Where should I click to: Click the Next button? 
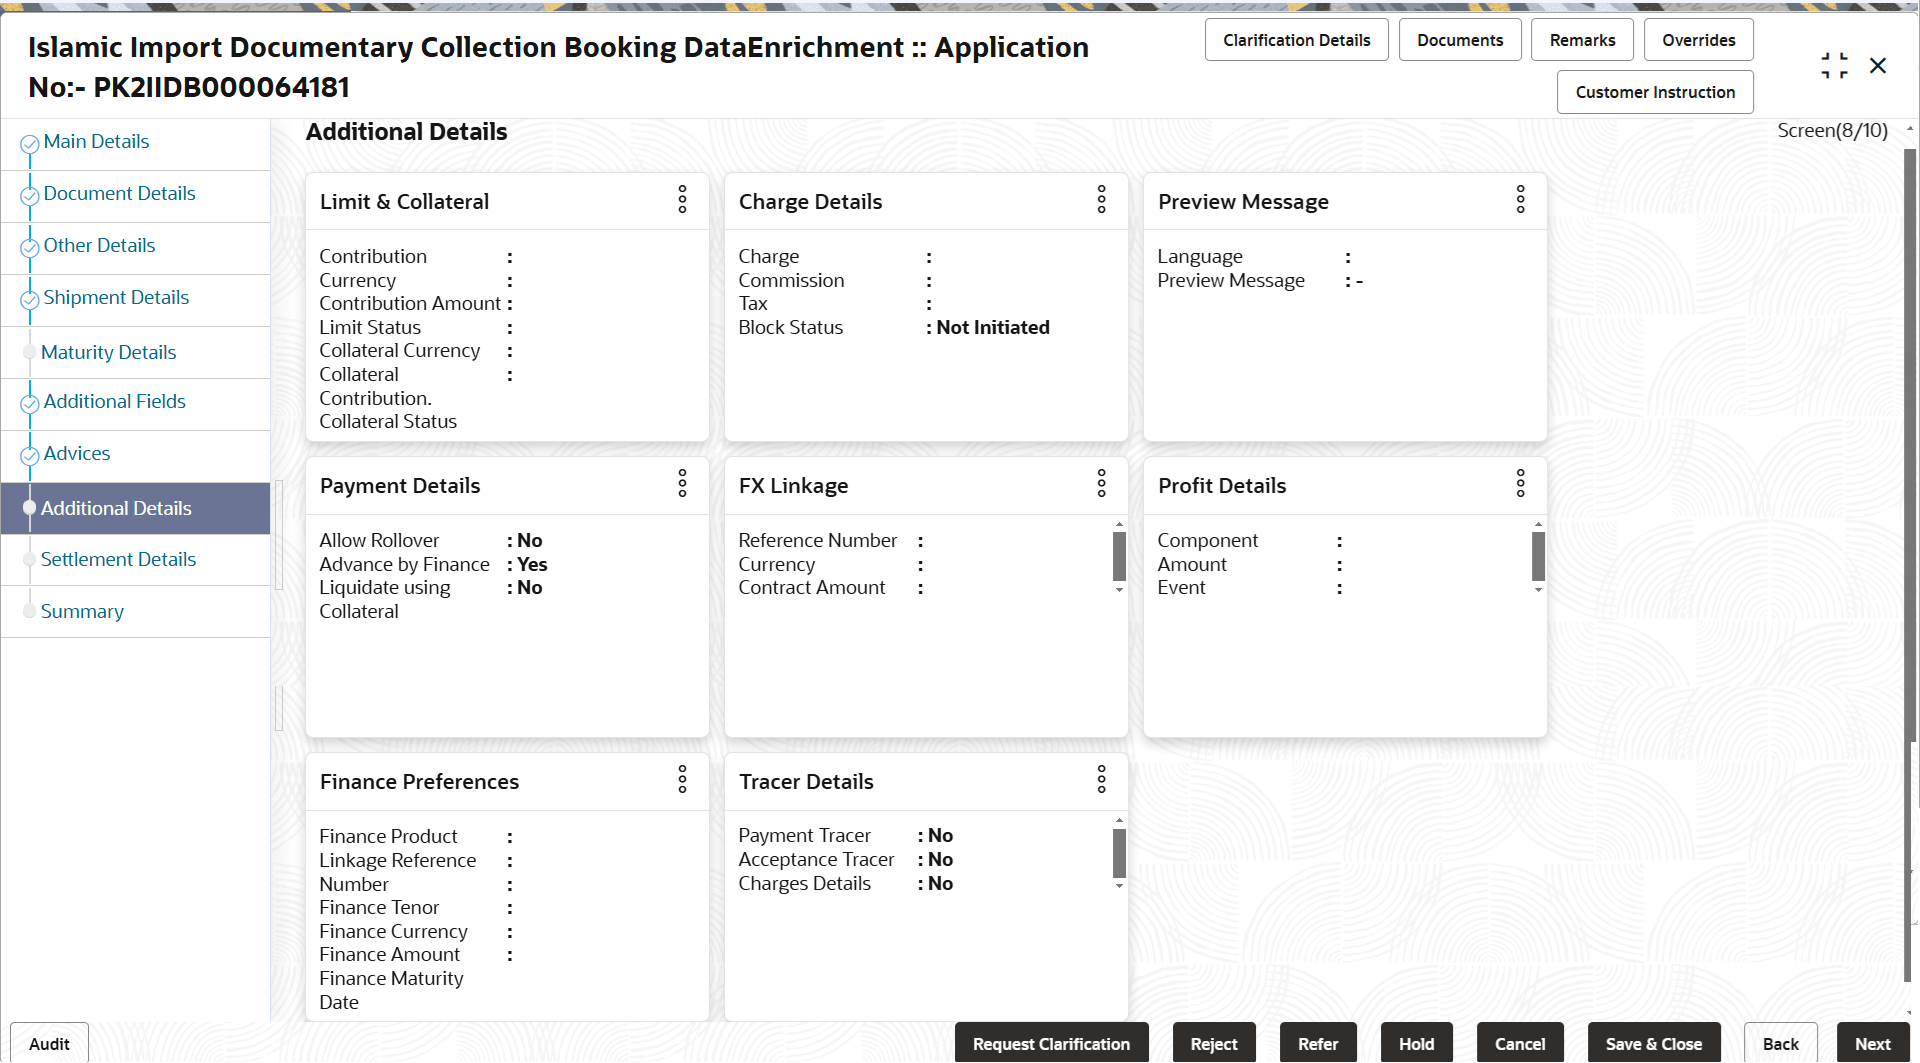(x=1873, y=1043)
